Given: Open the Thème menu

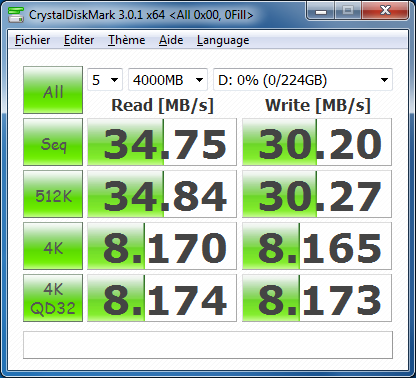Looking at the screenshot, I should [126, 40].
